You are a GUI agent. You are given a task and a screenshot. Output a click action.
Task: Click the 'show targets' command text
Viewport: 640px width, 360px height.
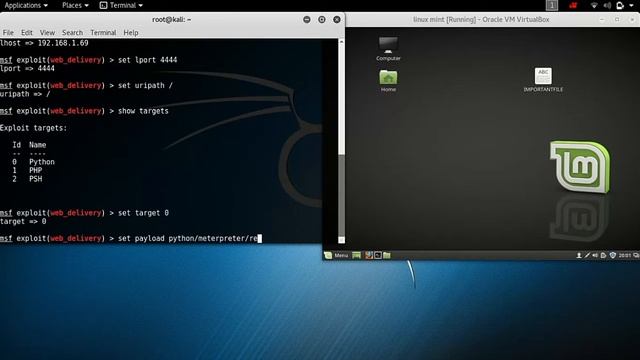click(x=143, y=111)
